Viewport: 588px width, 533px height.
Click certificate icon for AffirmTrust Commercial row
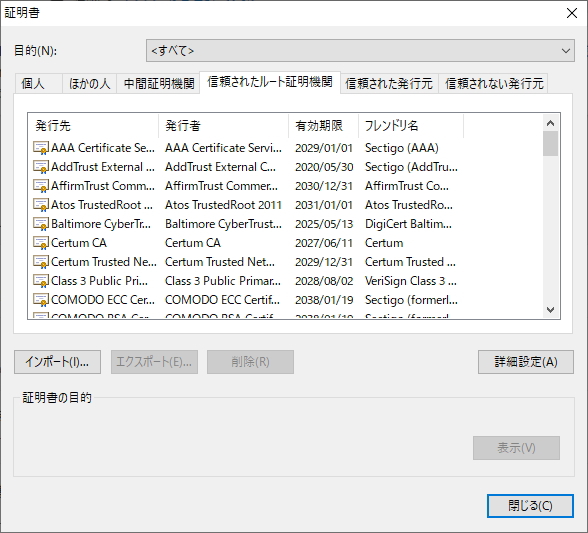point(41,186)
